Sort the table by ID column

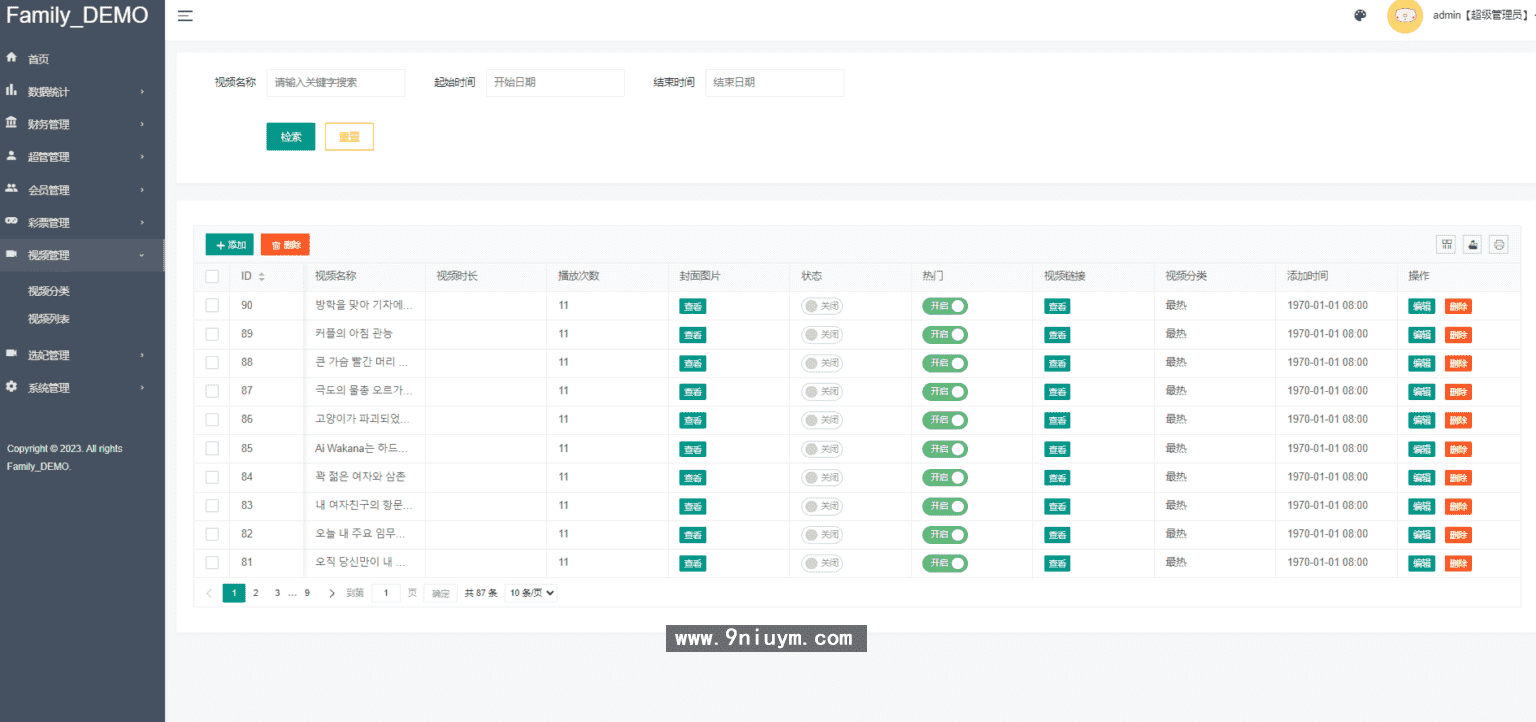tap(262, 277)
